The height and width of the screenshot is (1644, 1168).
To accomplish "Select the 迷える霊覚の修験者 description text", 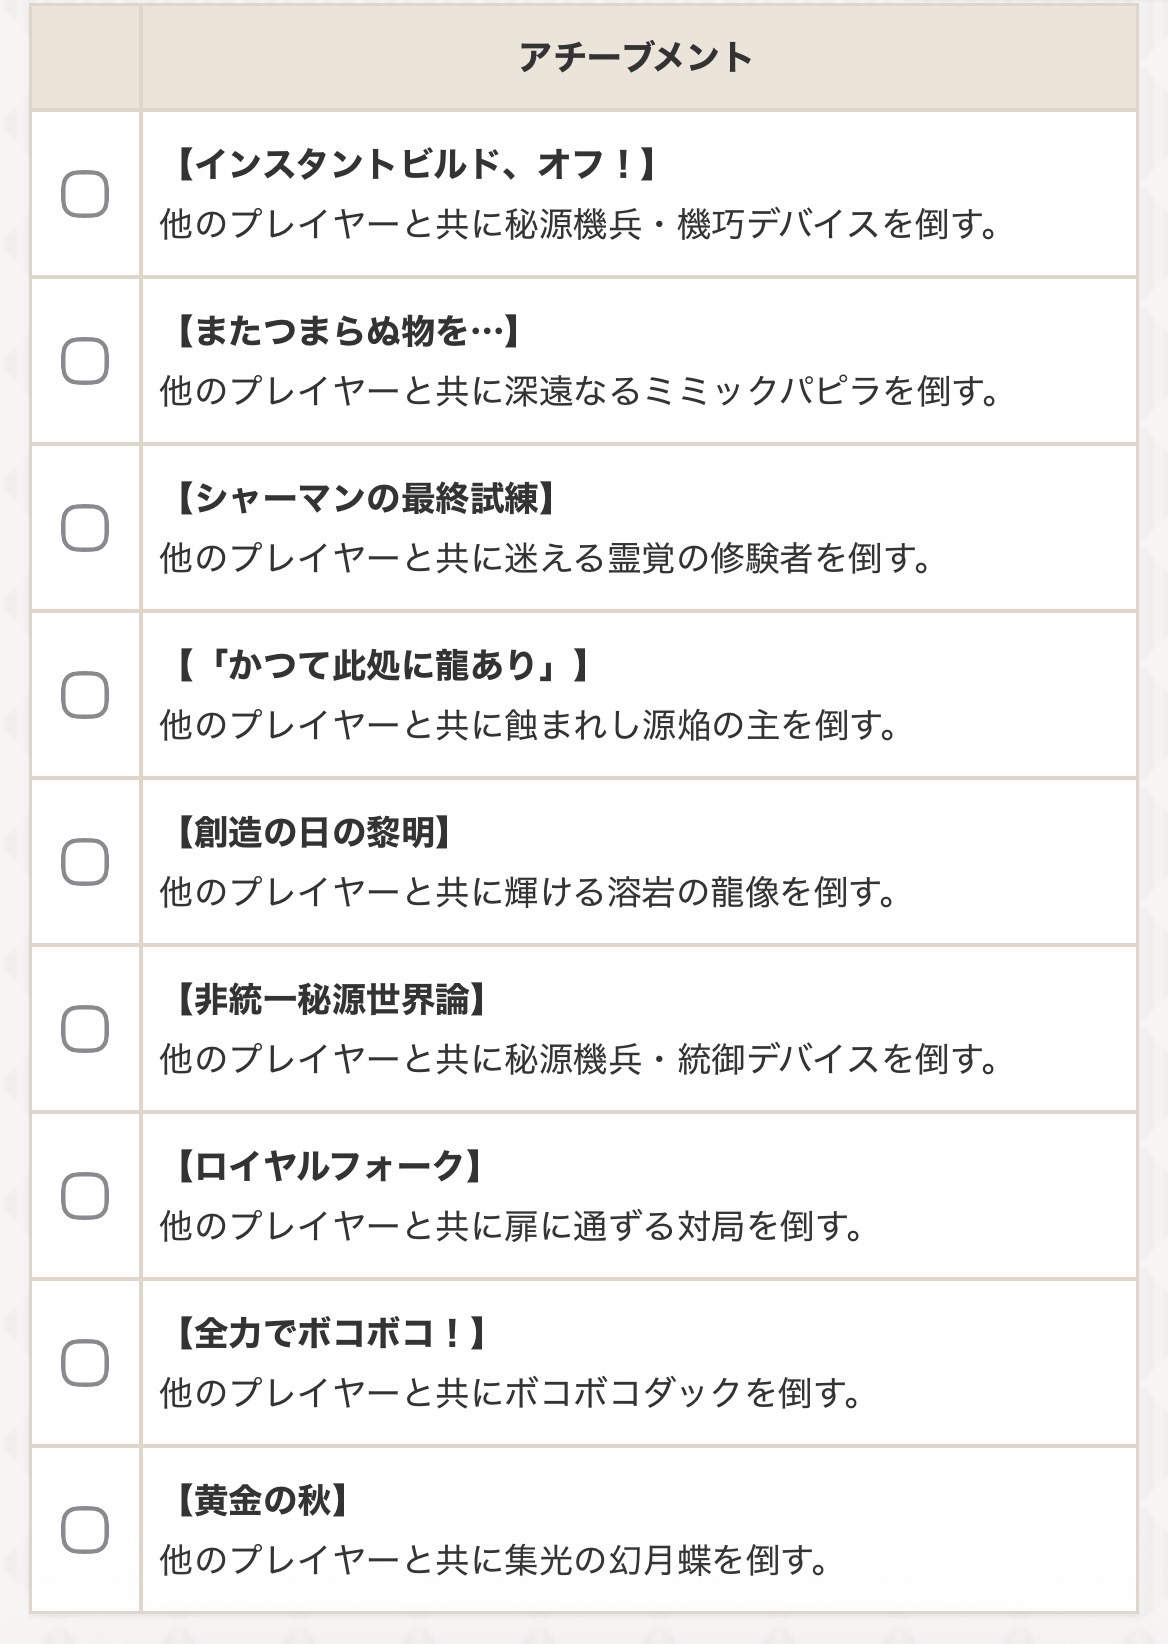I will (546, 558).
